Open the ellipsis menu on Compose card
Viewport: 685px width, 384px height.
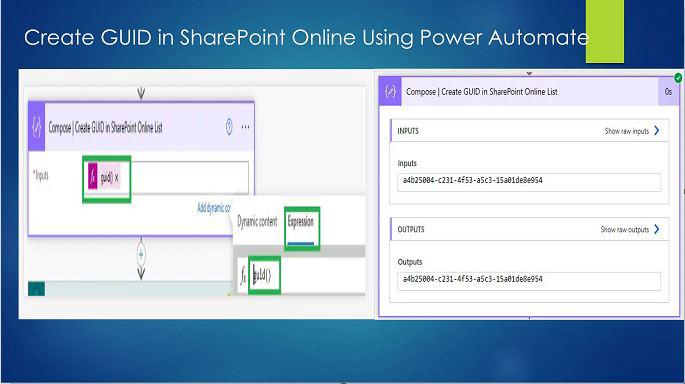coord(246,127)
